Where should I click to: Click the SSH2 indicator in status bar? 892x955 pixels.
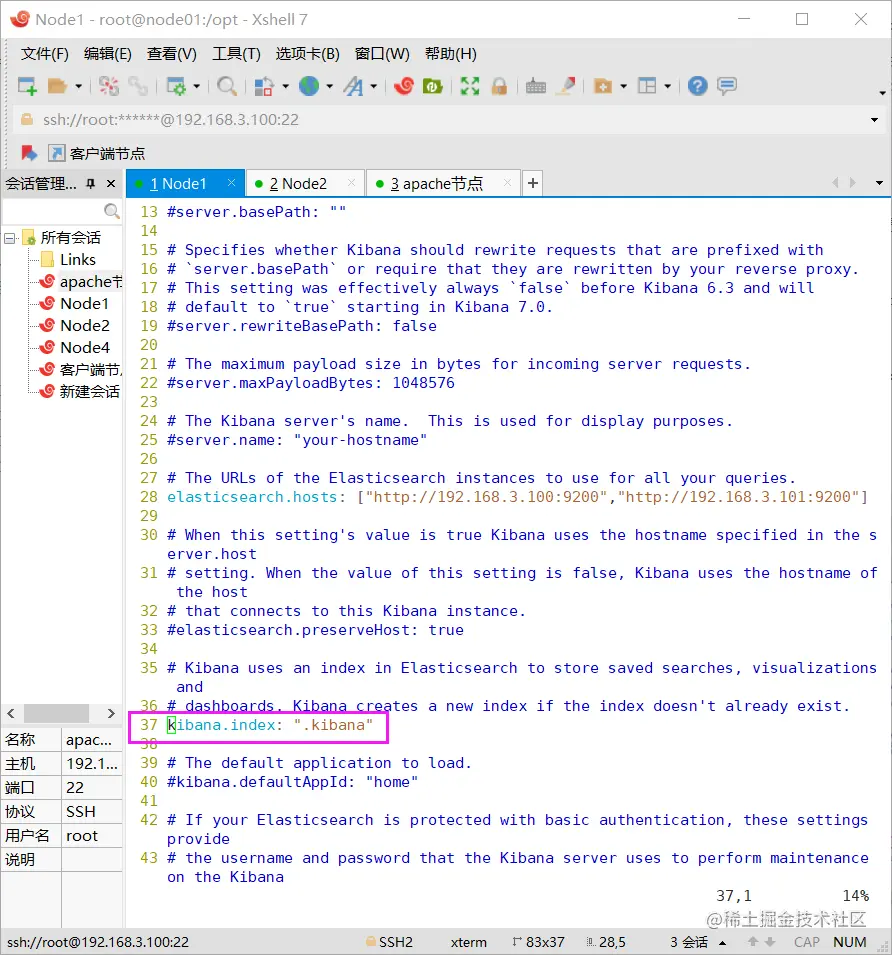point(390,942)
